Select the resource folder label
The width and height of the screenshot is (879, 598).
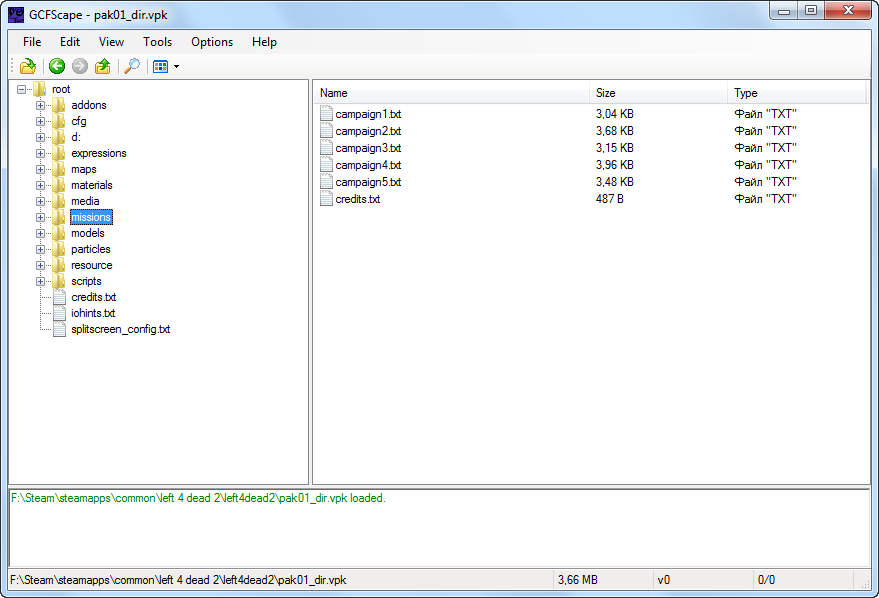(x=91, y=265)
